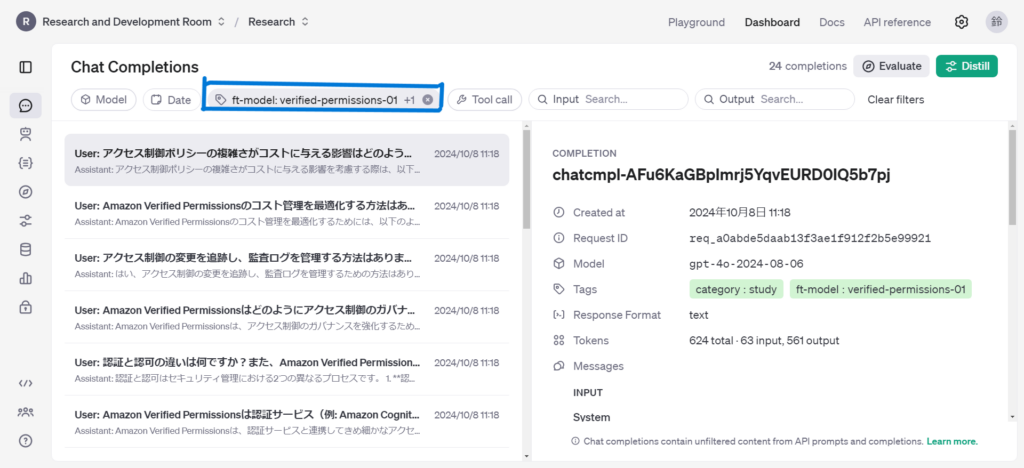This screenshot has height=468, width=1024.
Task: Open Research and Development Room organization switcher
Action: (120, 22)
